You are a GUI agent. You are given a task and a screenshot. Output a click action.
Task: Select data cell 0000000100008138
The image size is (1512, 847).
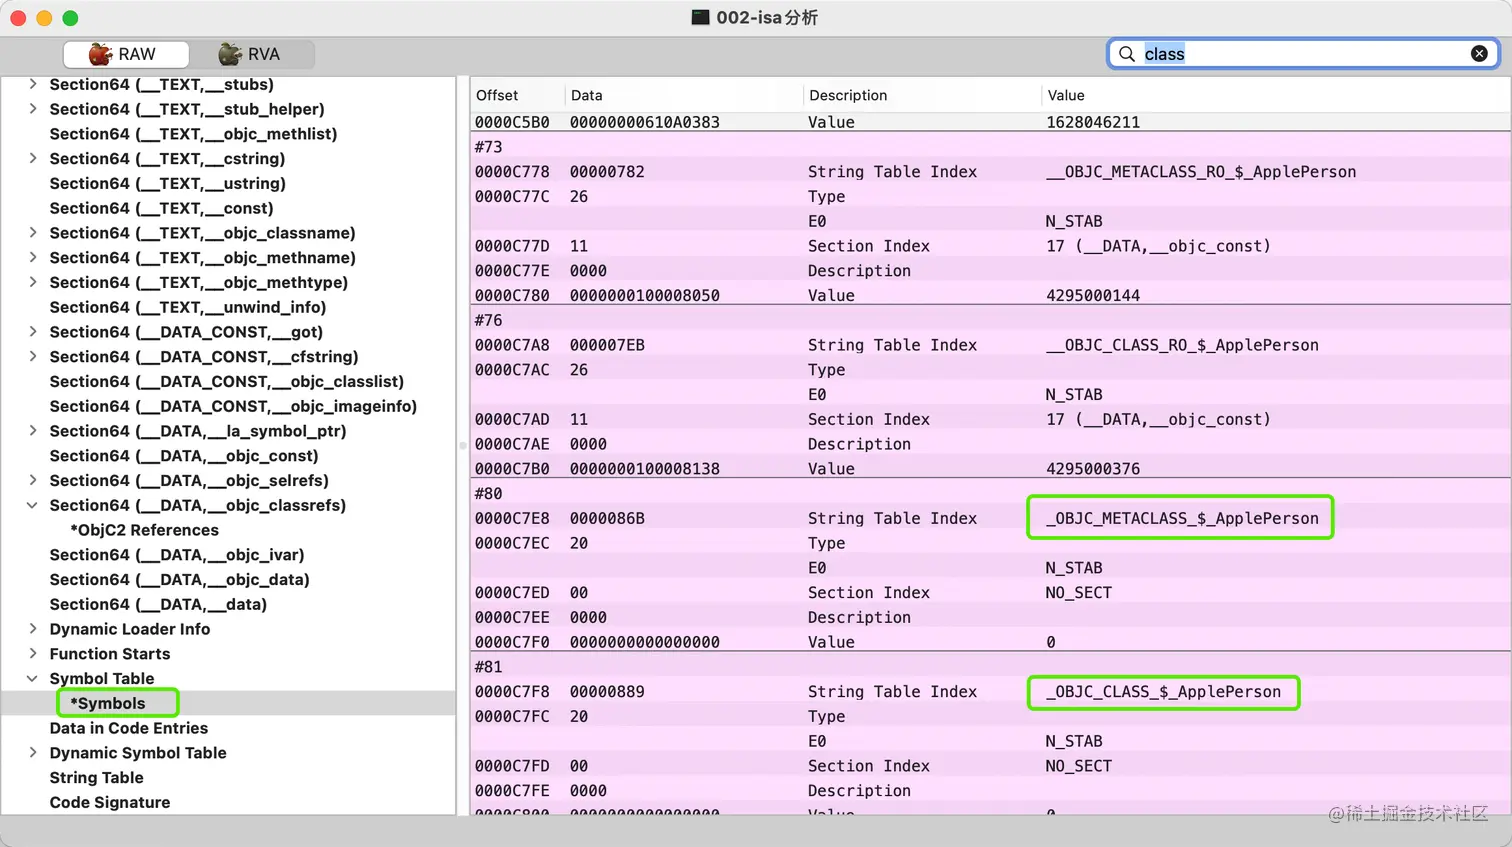[x=645, y=468]
